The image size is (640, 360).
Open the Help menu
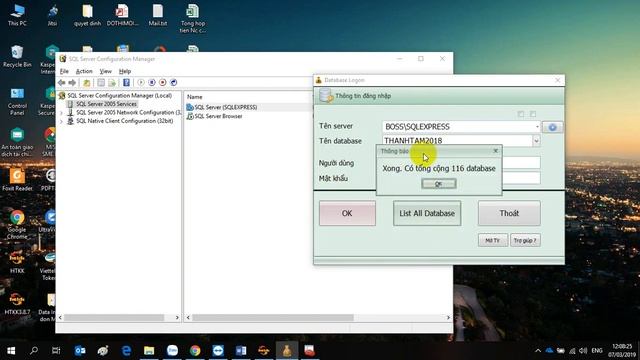[x=124, y=71]
